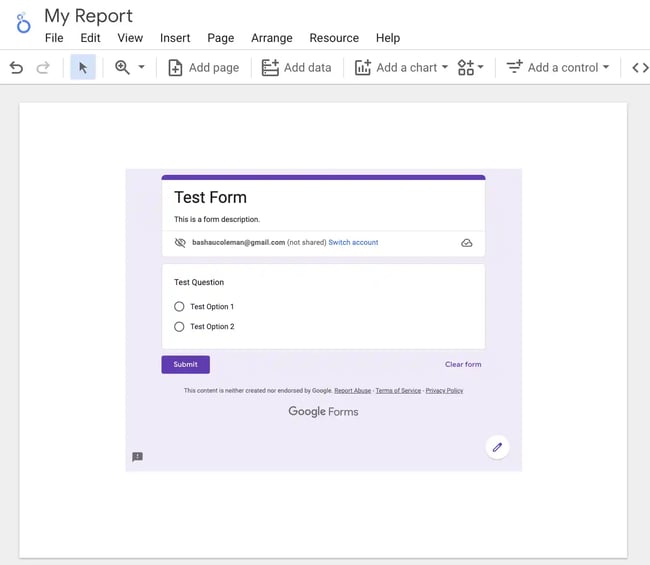Screen dimensions: 650x565
Task: Open the View menu
Action: pos(130,38)
